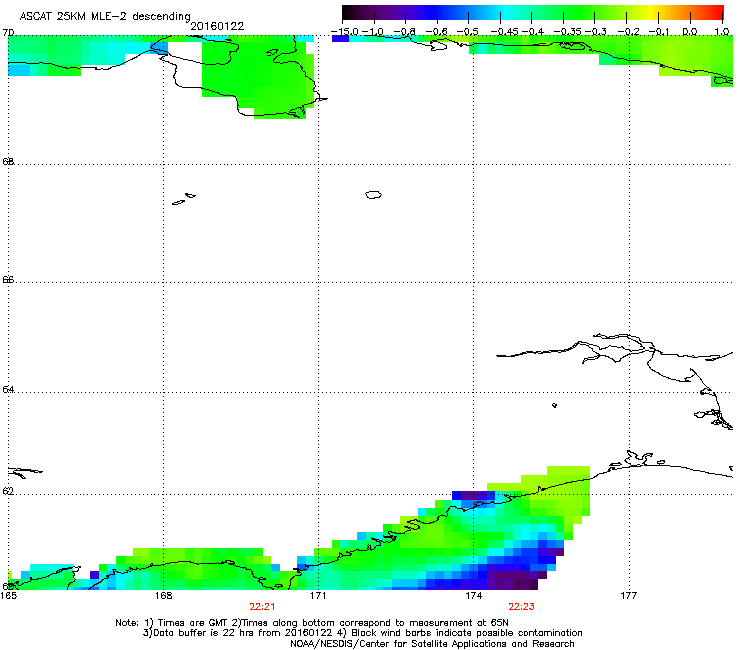The height and width of the screenshot is (650, 740).
Task: Click the longitude label '174'
Action: click(x=473, y=596)
